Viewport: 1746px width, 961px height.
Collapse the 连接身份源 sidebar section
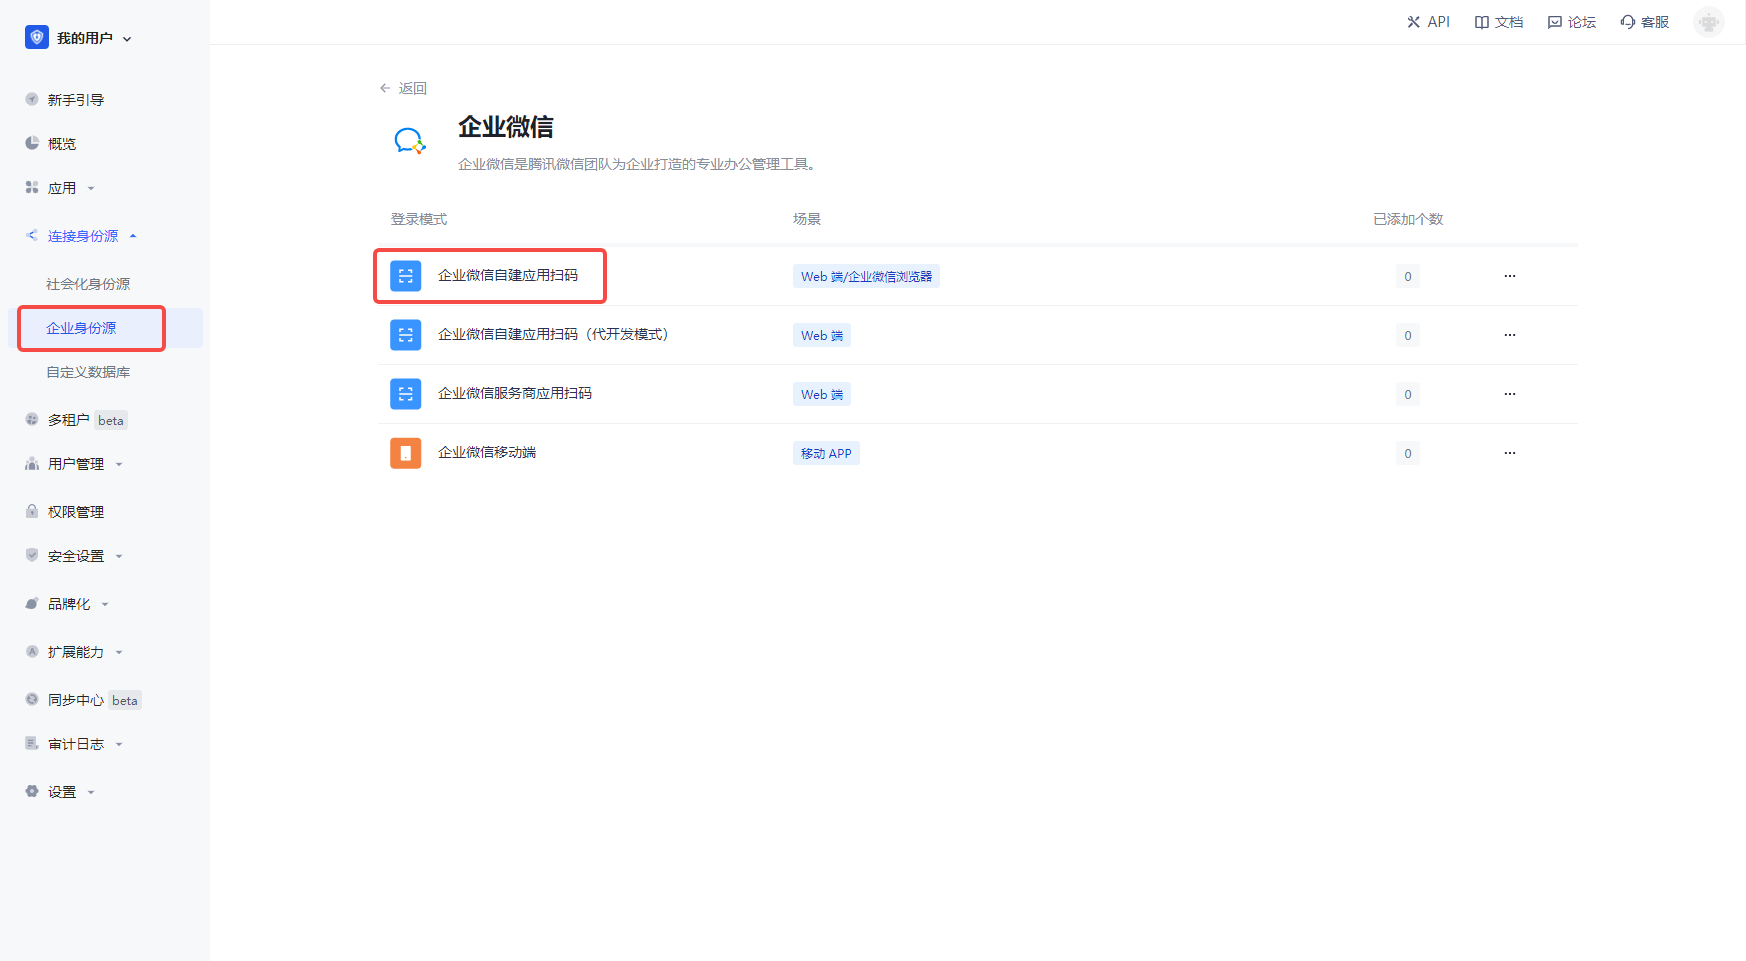click(x=83, y=236)
